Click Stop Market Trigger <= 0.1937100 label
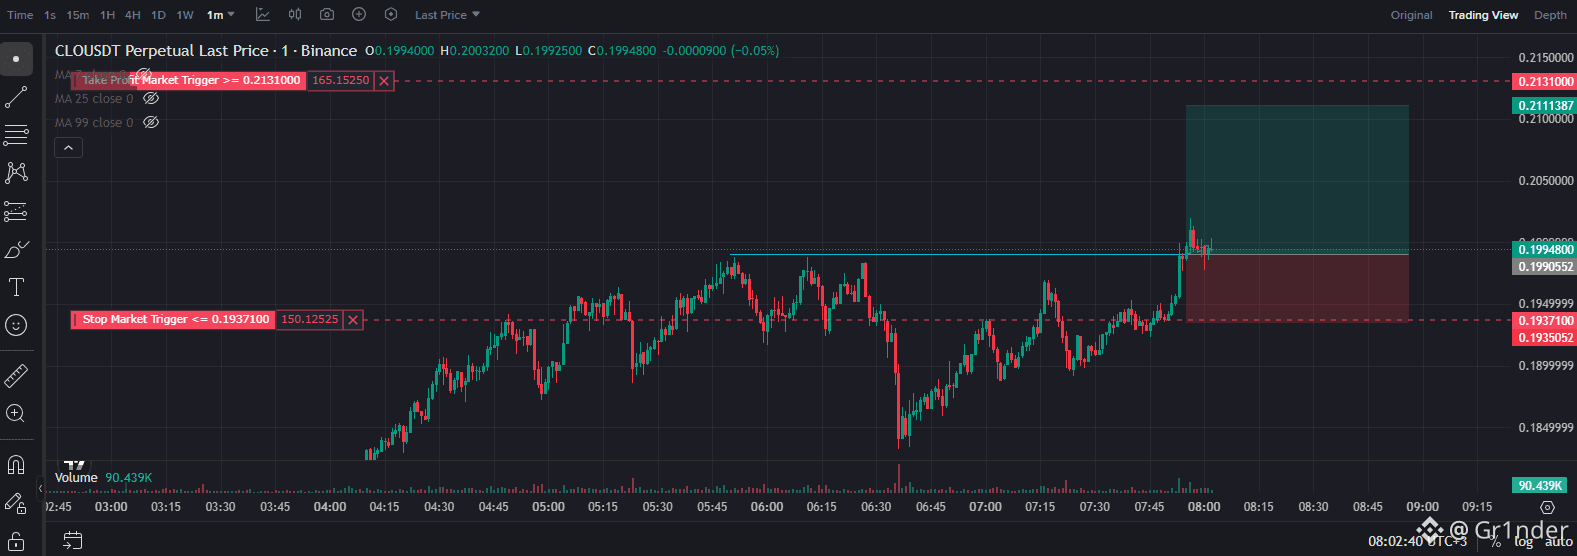 click(x=174, y=320)
